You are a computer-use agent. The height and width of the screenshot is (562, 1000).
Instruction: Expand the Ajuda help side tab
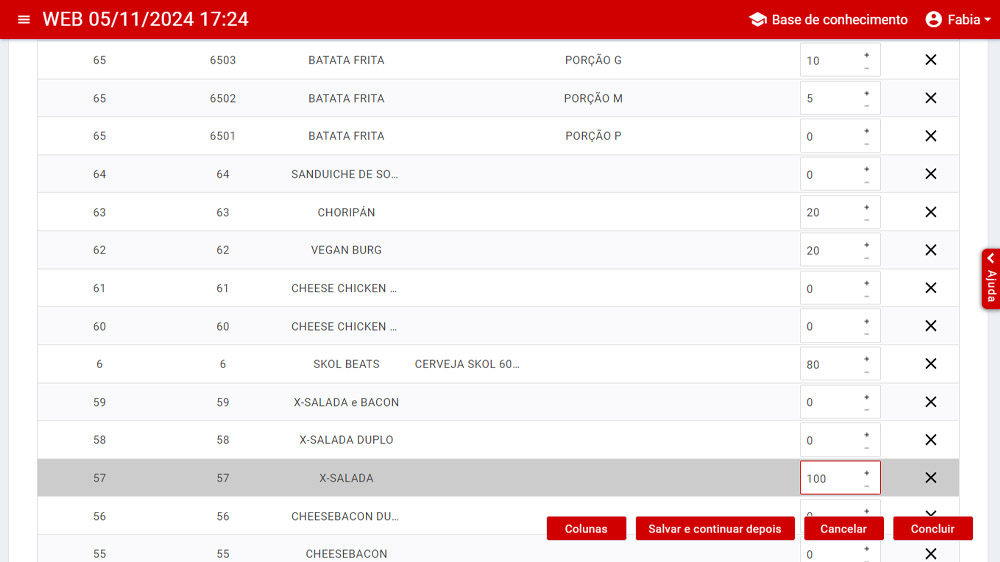pos(990,279)
